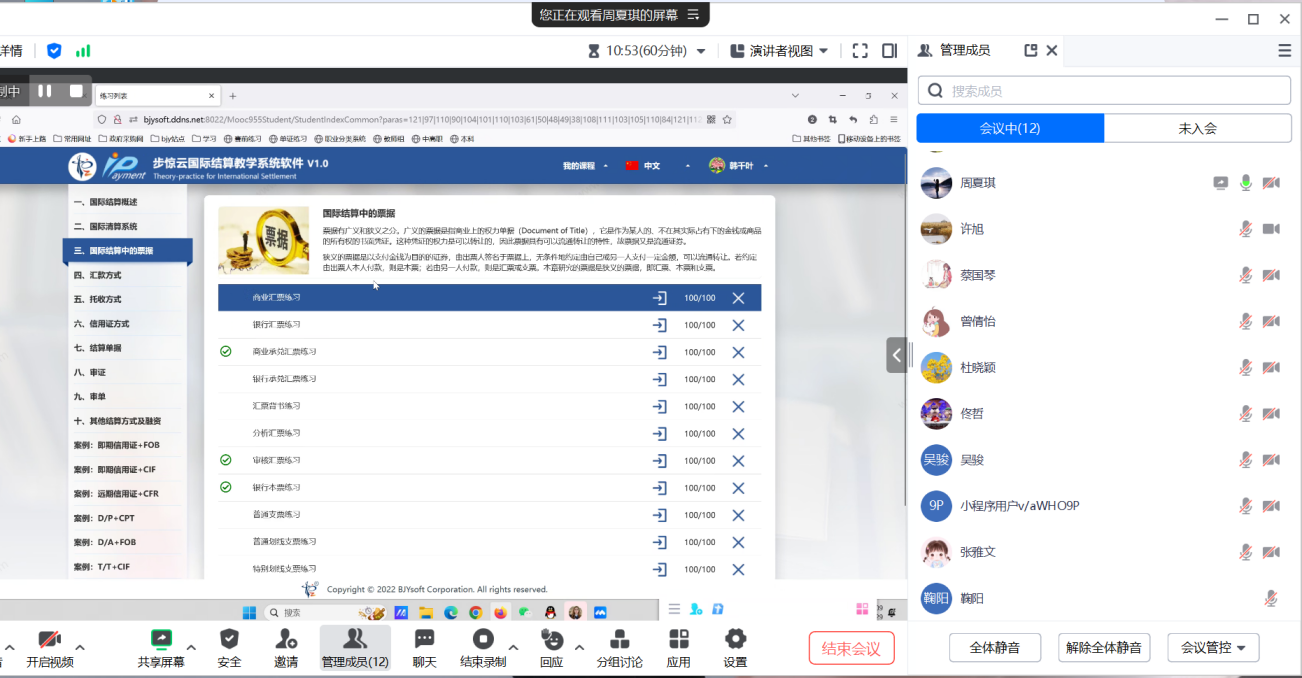Stop recording with 结束录制 button
The height and width of the screenshot is (678, 1302).
(x=483, y=640)
